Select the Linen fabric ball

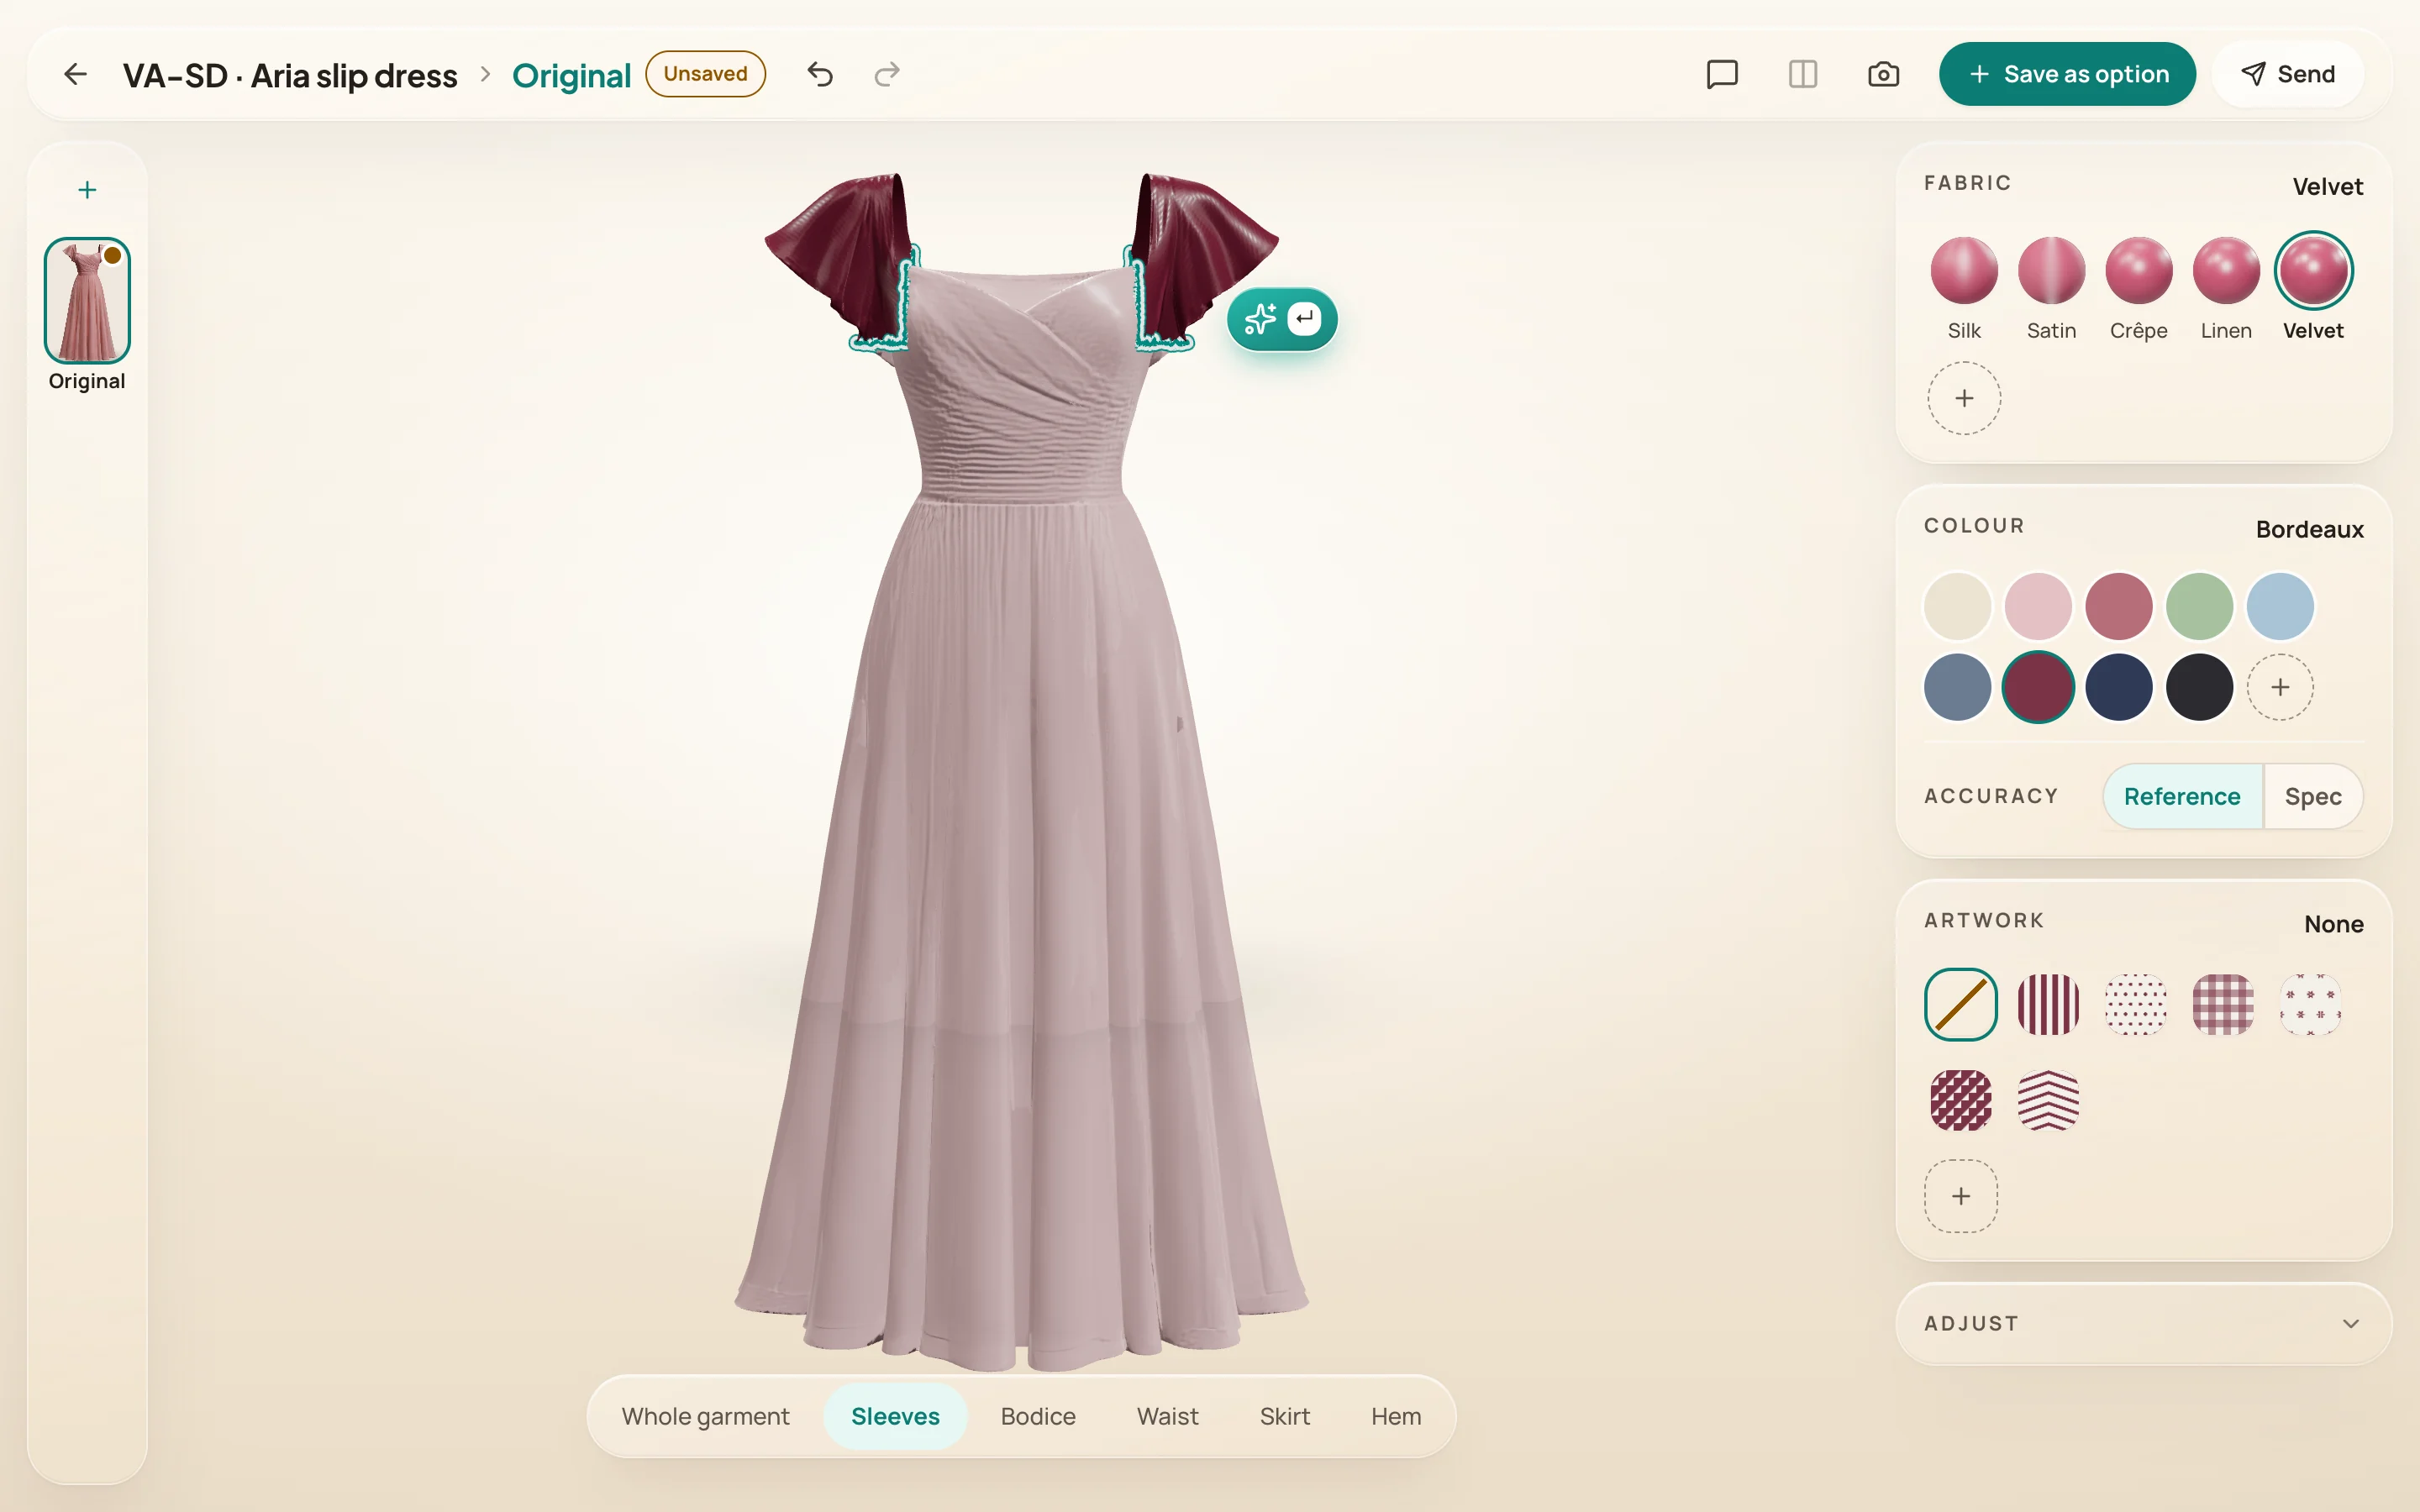[2226, 270]
